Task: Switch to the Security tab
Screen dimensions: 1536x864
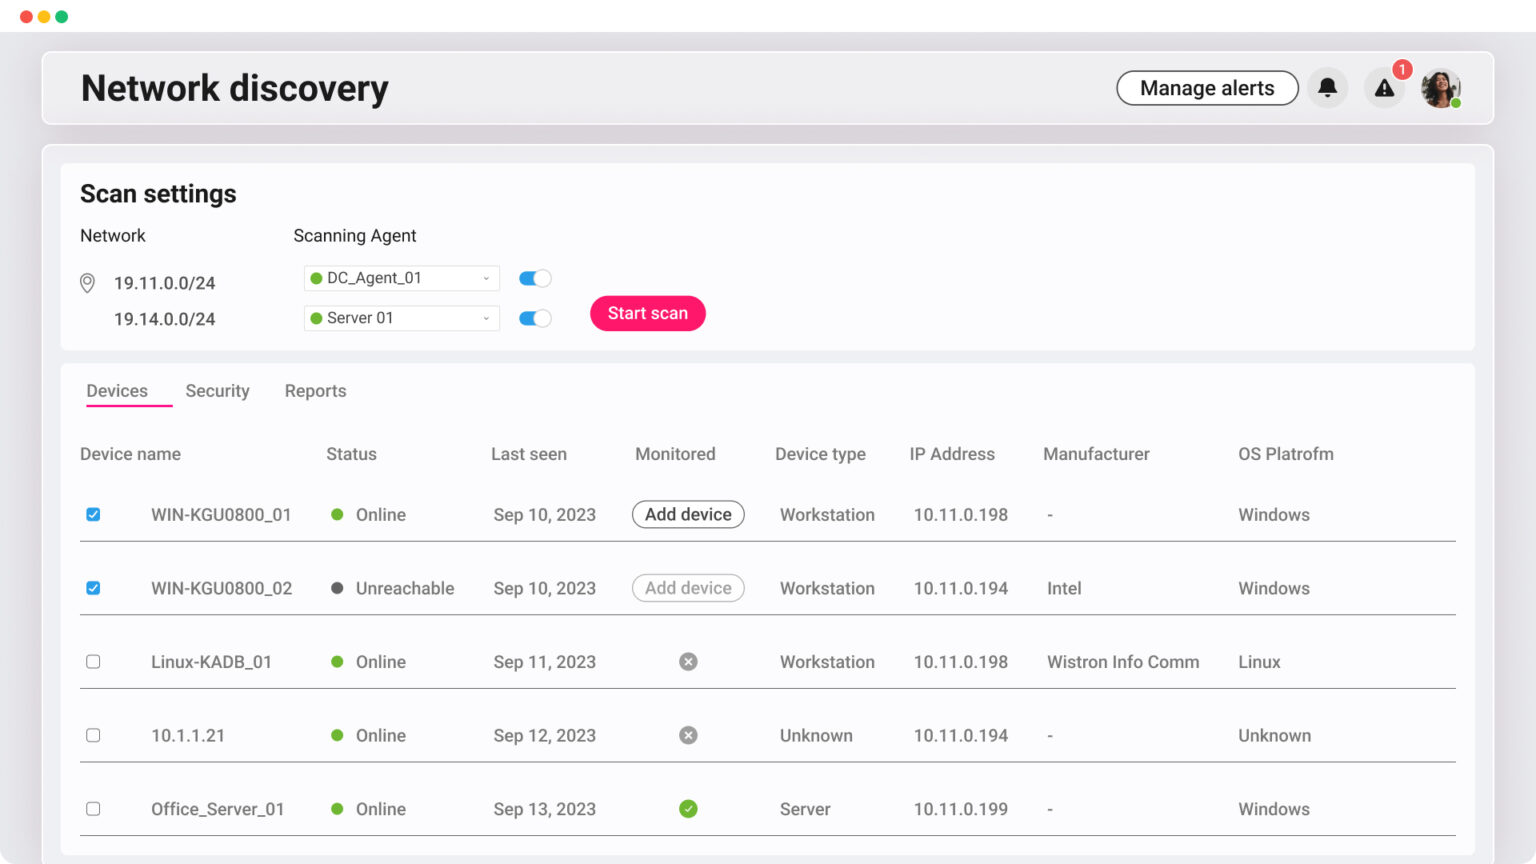Action: click(x=217, y=391)
